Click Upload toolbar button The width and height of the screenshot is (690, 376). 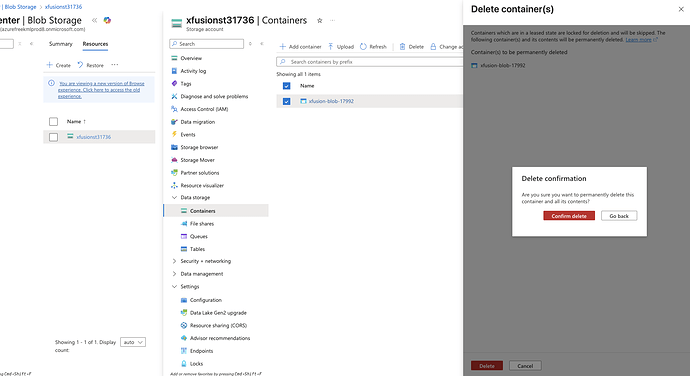[x=341, y=47]
